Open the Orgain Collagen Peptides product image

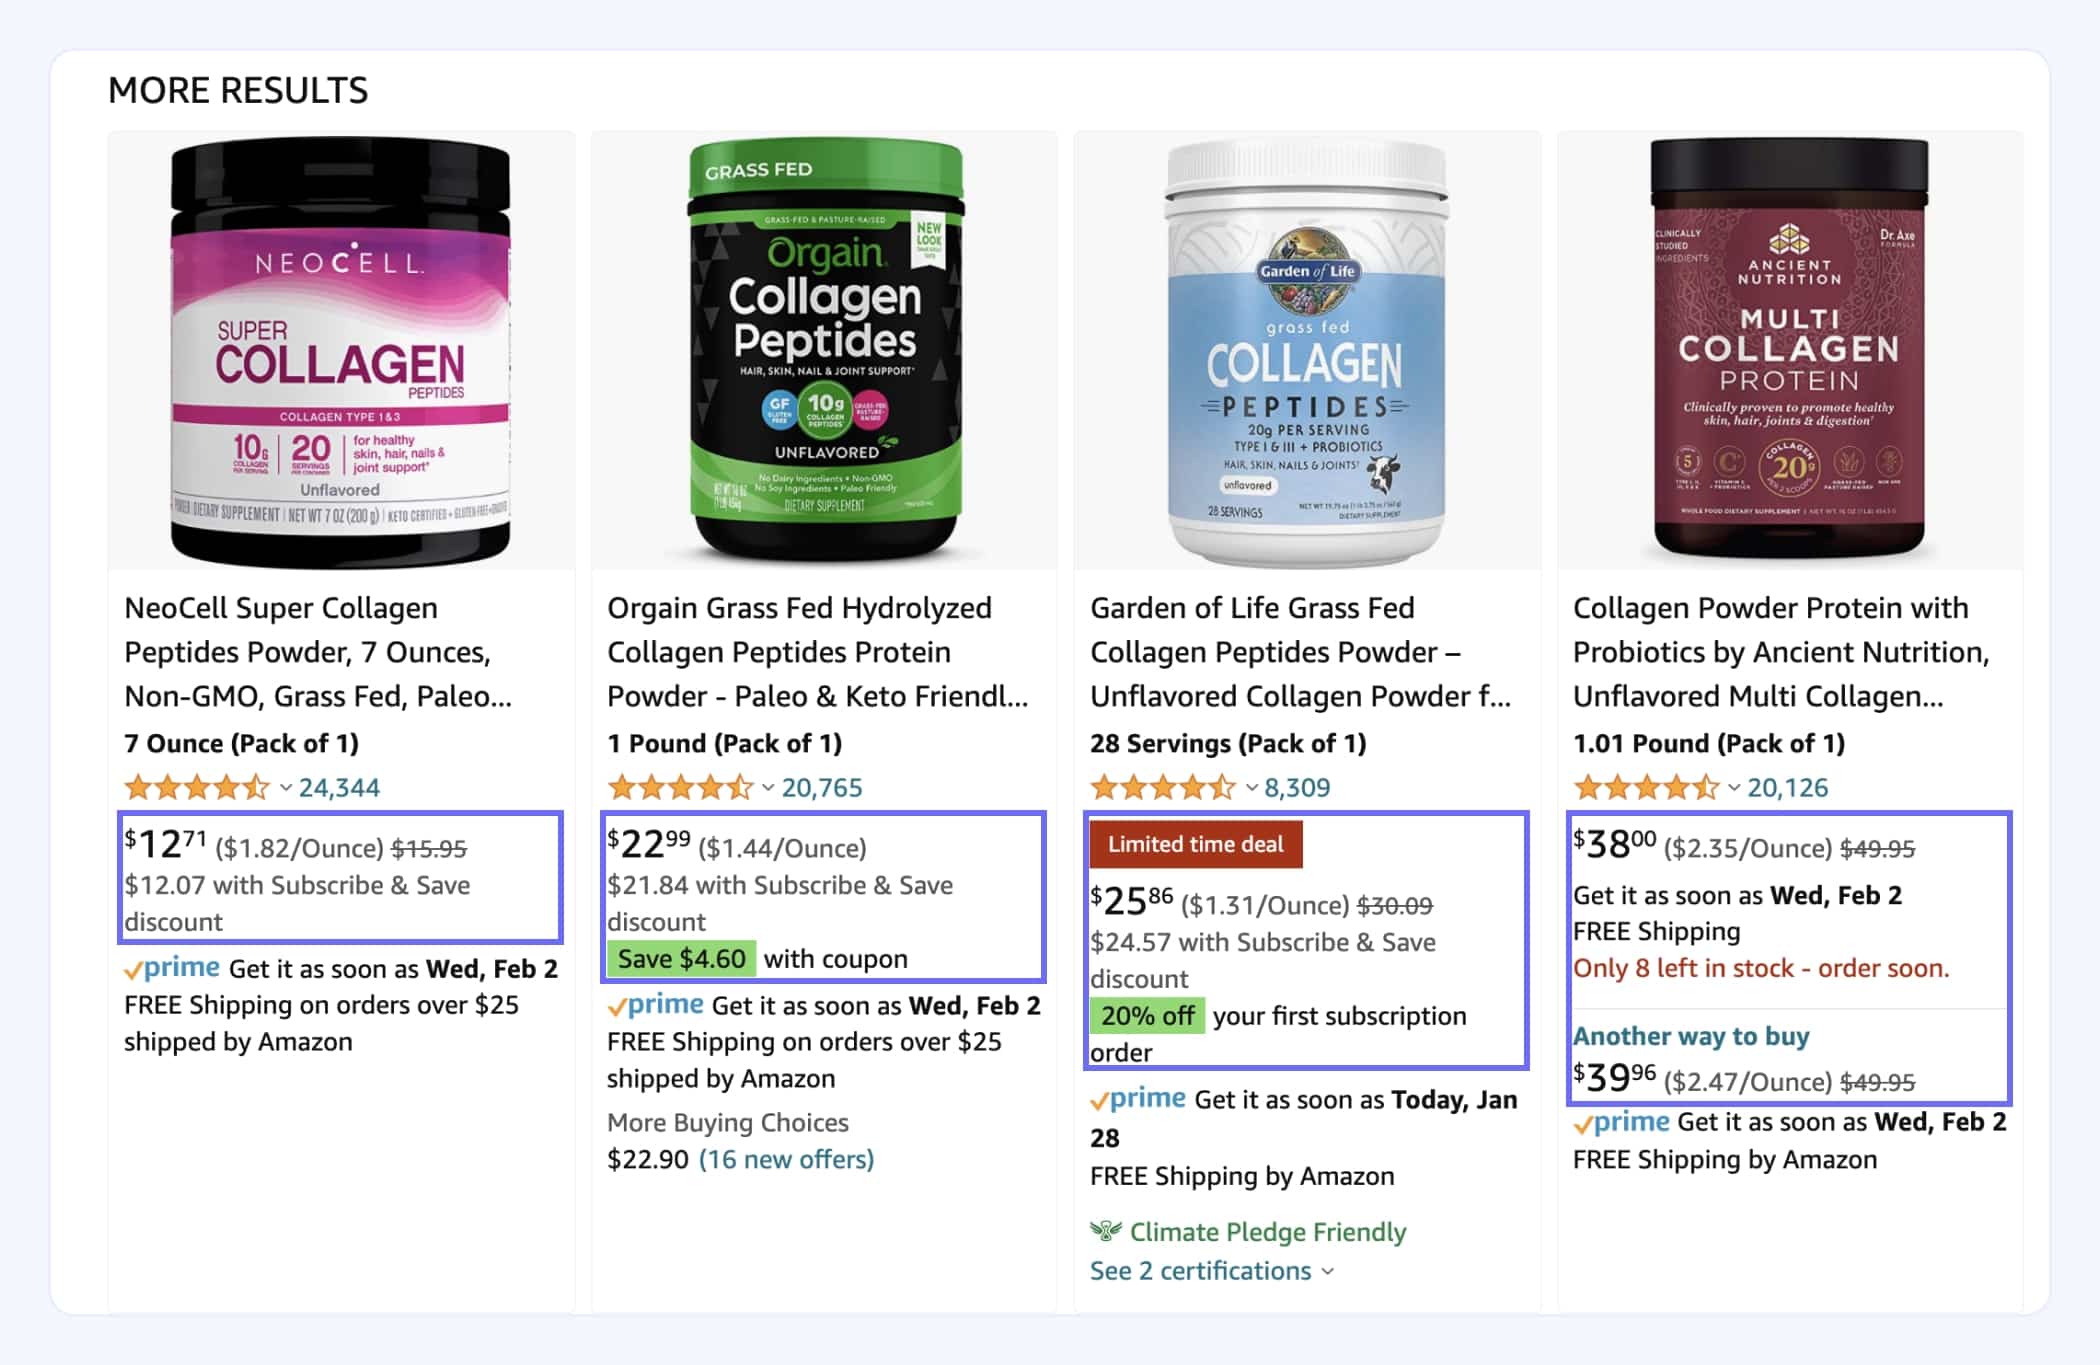[825, 350]
